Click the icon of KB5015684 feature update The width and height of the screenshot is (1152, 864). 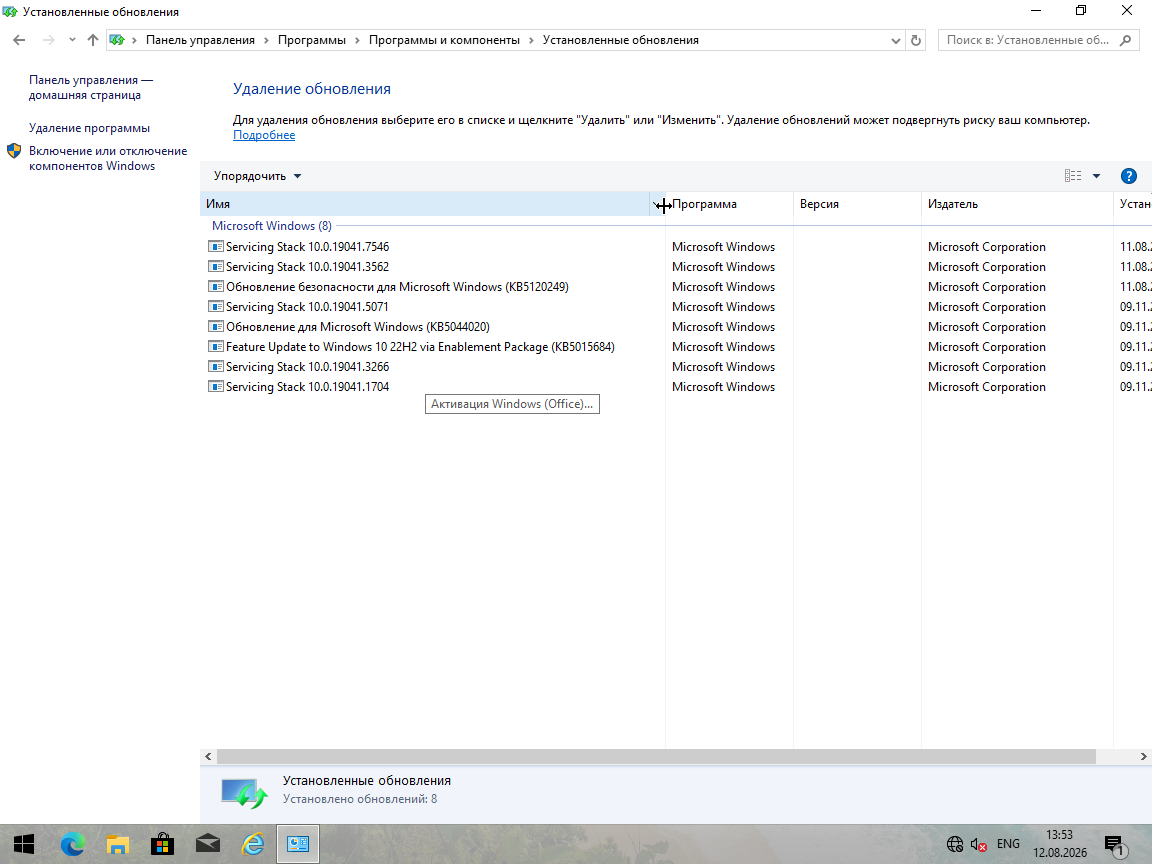pos(216,346)
